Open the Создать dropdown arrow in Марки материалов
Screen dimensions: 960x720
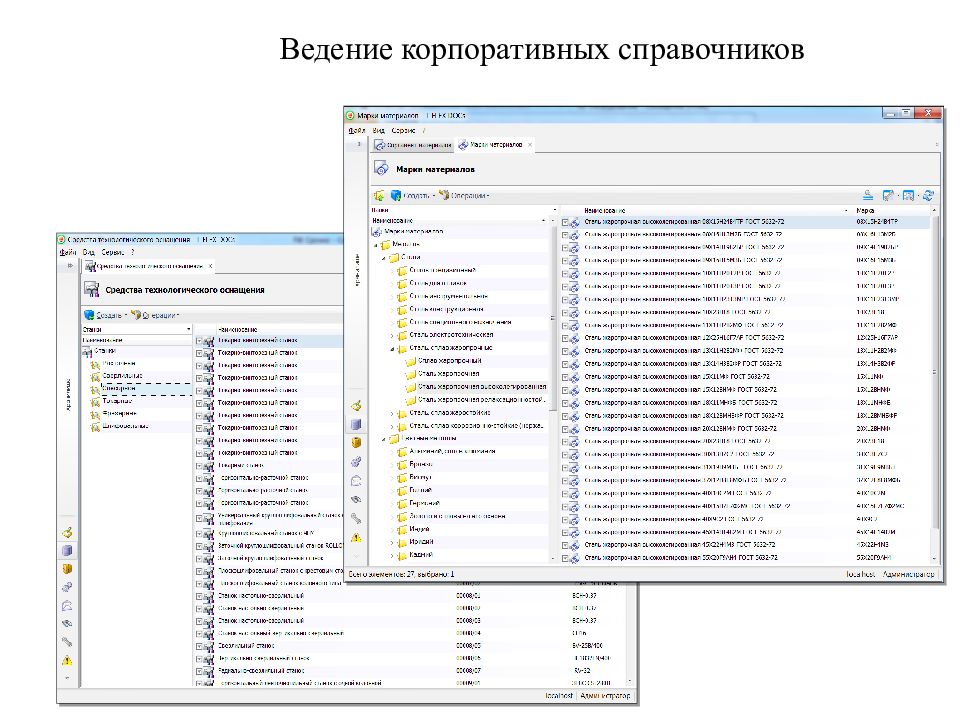coord(433,196)
